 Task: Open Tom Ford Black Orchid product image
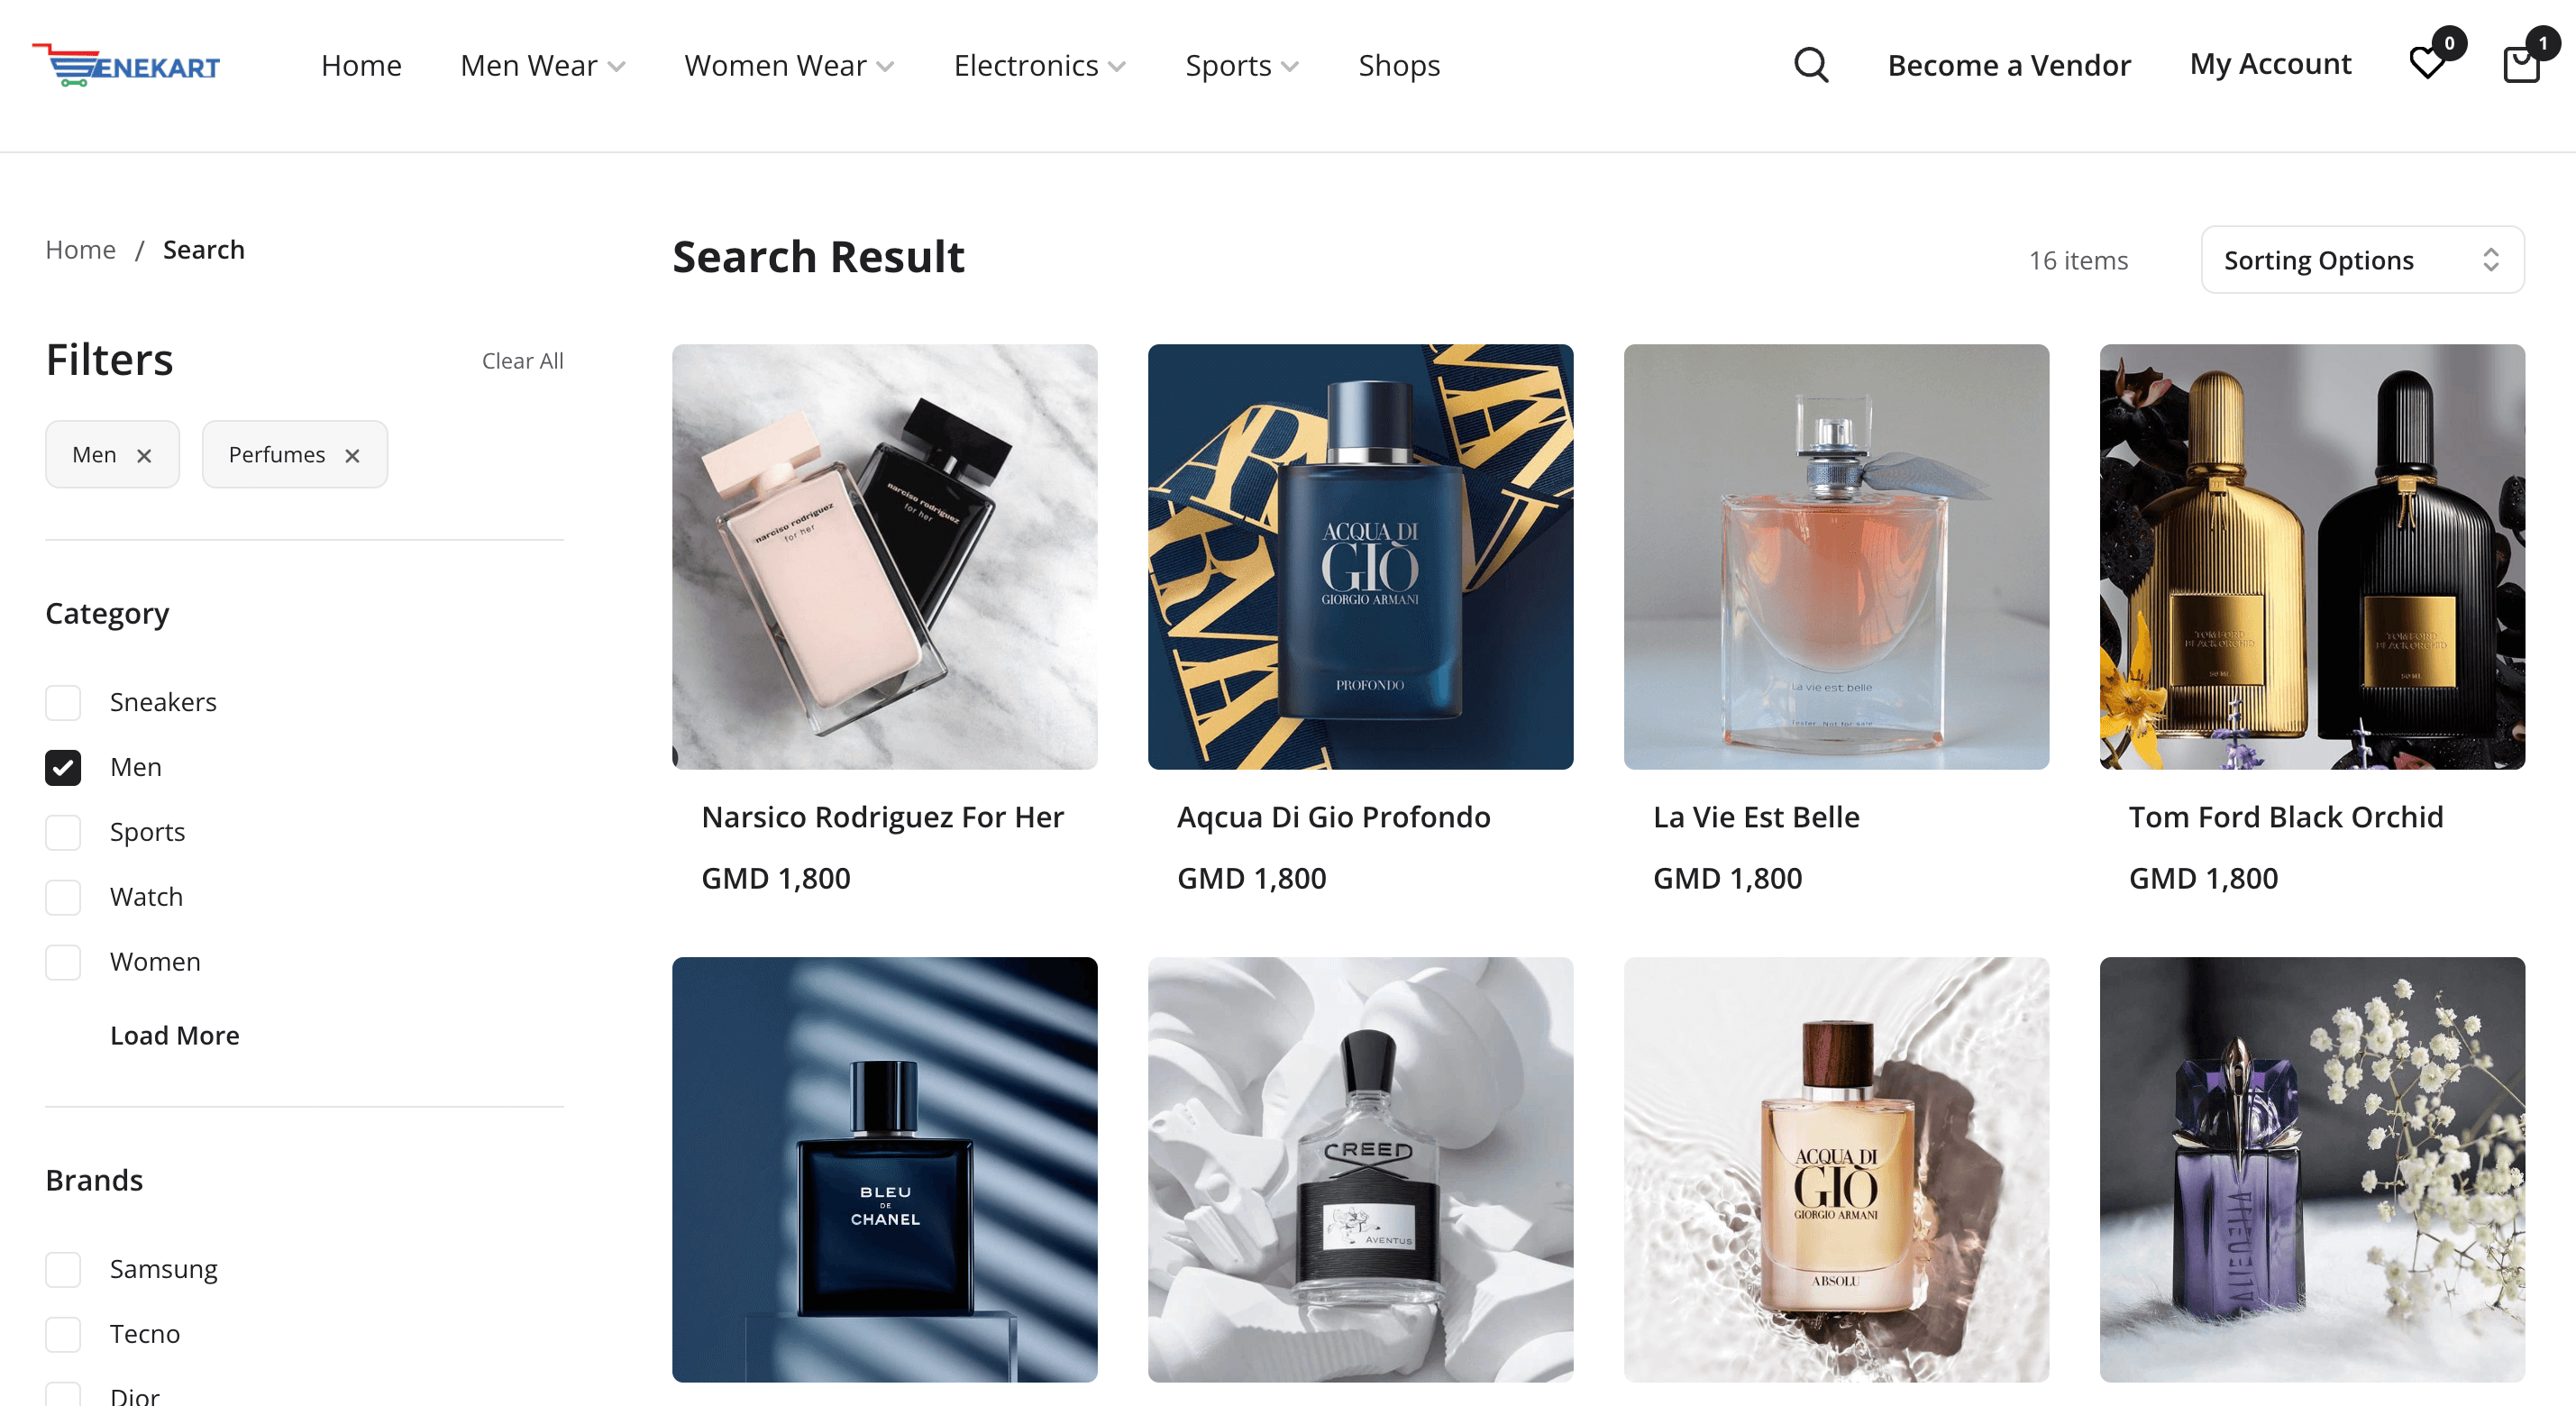coord(2312,557)
